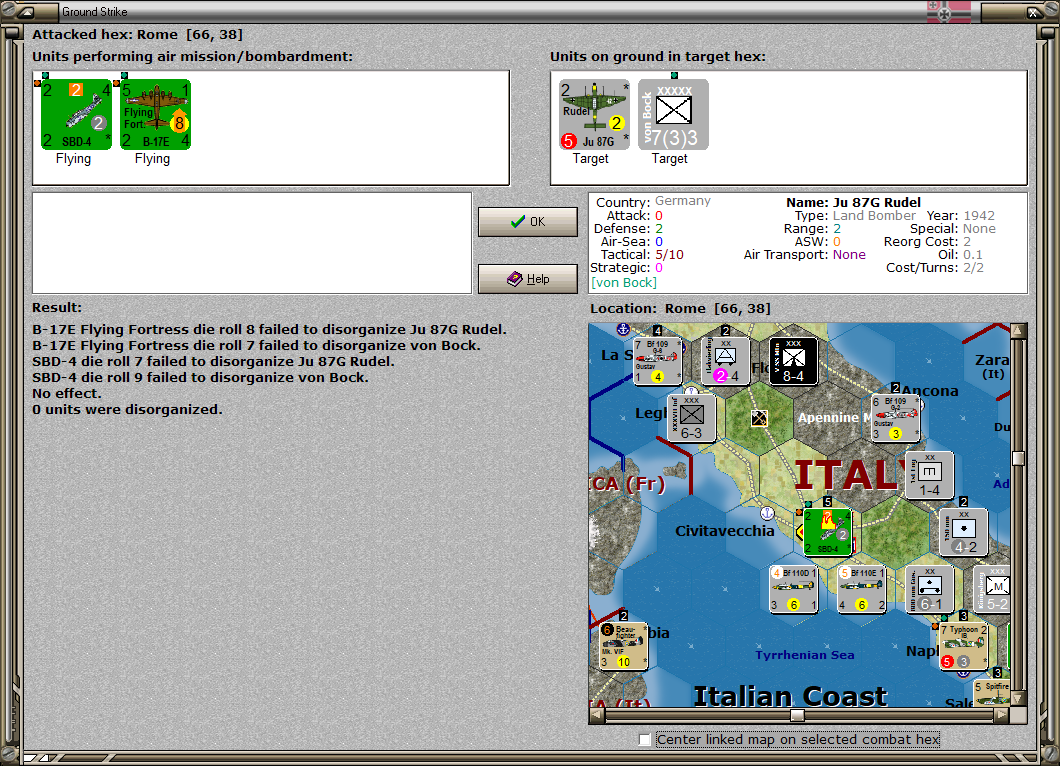Image resolution: width=1060 pixels, height=766 pixels.
Task: Select the B-17E Flying Fortress unit counter
Action: coord(155,114)
